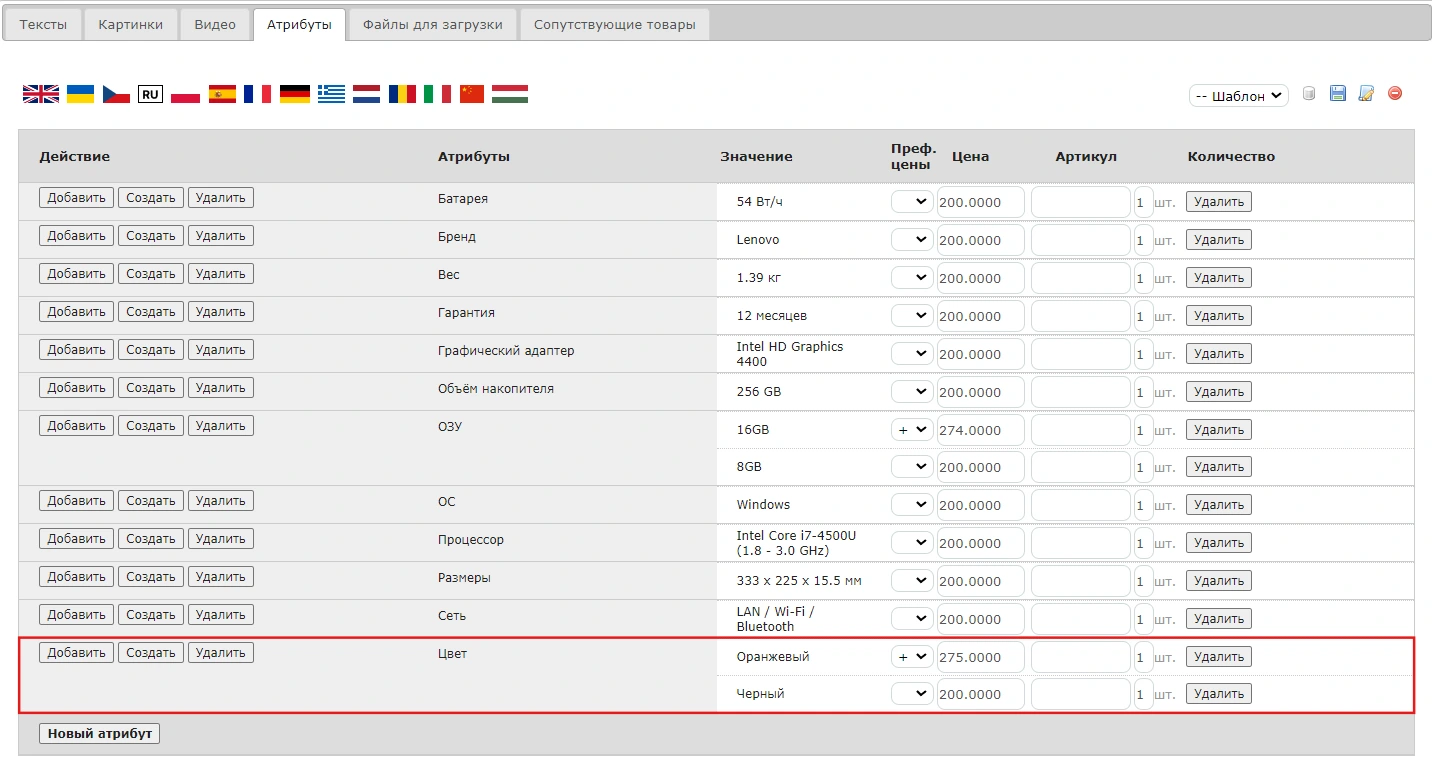The height and width of the screenshot is (757, 1432).
Task: Select the Chinese flag language
Action: click(x=472, y=94)
